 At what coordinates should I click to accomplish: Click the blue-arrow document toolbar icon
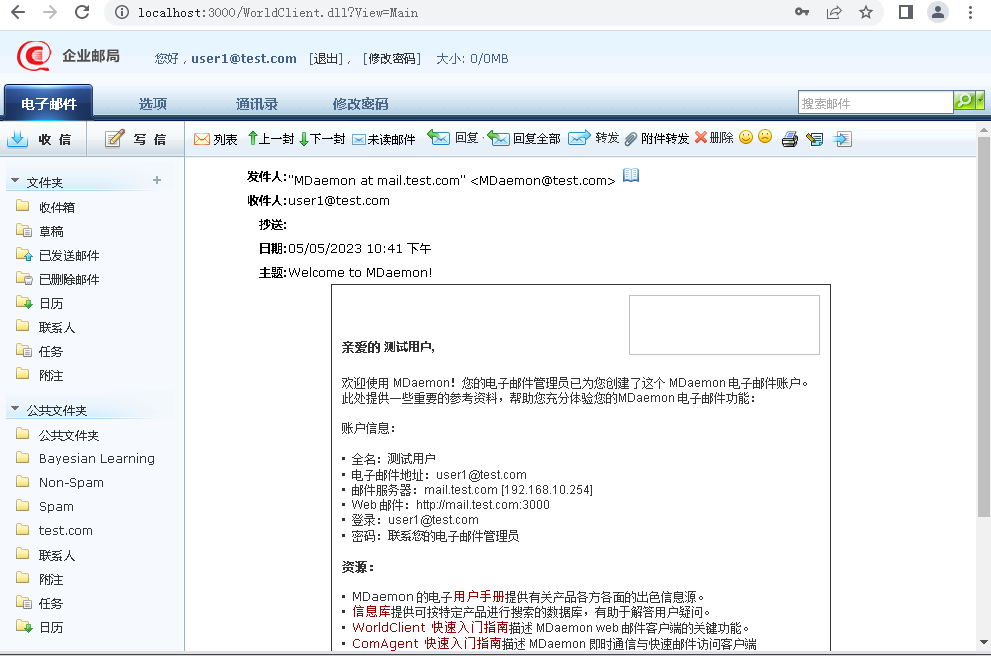(842, 139)
